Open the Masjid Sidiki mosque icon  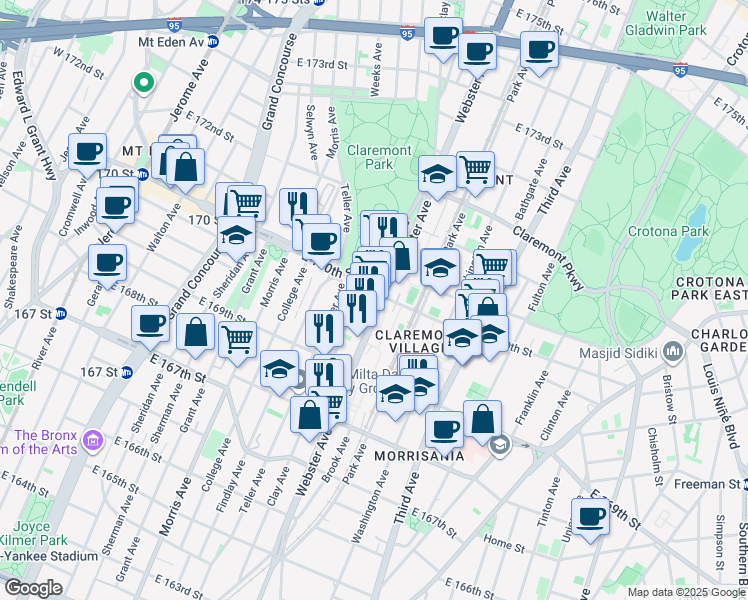click(x=673, y=352)
